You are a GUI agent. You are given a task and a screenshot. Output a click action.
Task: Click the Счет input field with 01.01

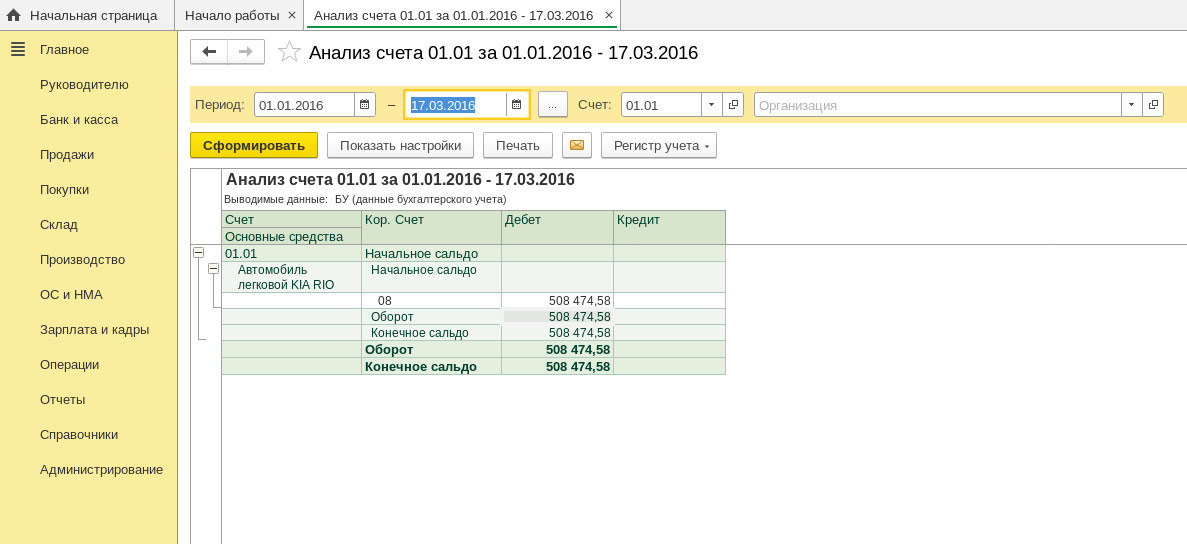coord(662,105)
